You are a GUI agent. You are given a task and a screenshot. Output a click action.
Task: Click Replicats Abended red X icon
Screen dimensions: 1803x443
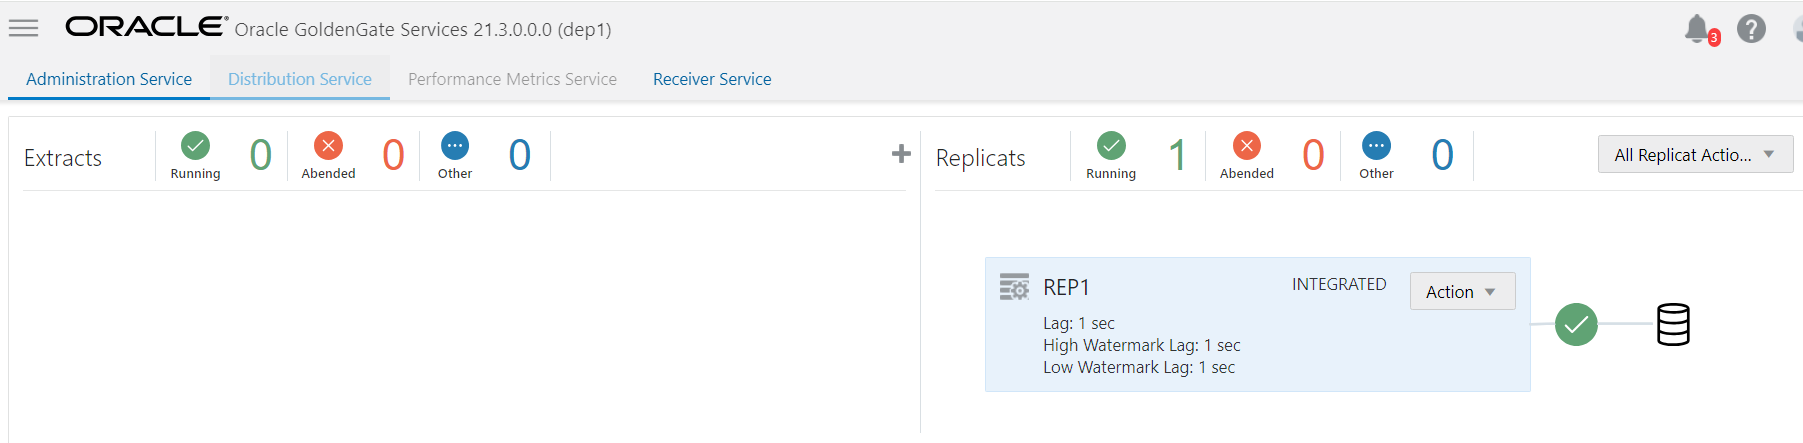1247,146
